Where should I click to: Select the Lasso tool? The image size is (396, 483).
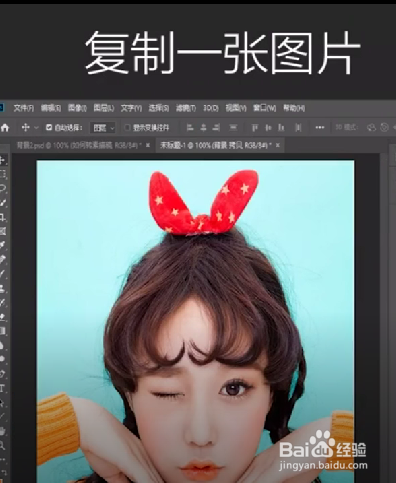click(x=2, y=188)
